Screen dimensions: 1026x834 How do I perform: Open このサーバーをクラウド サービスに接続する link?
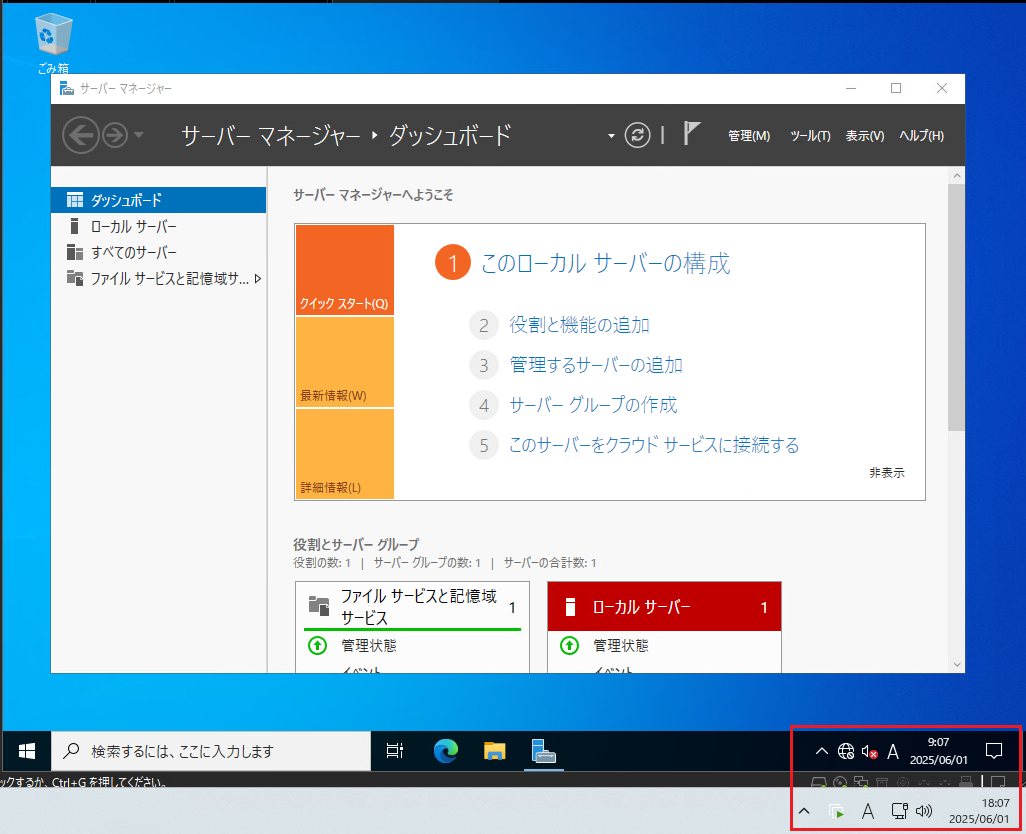click(x=654, y=445)
